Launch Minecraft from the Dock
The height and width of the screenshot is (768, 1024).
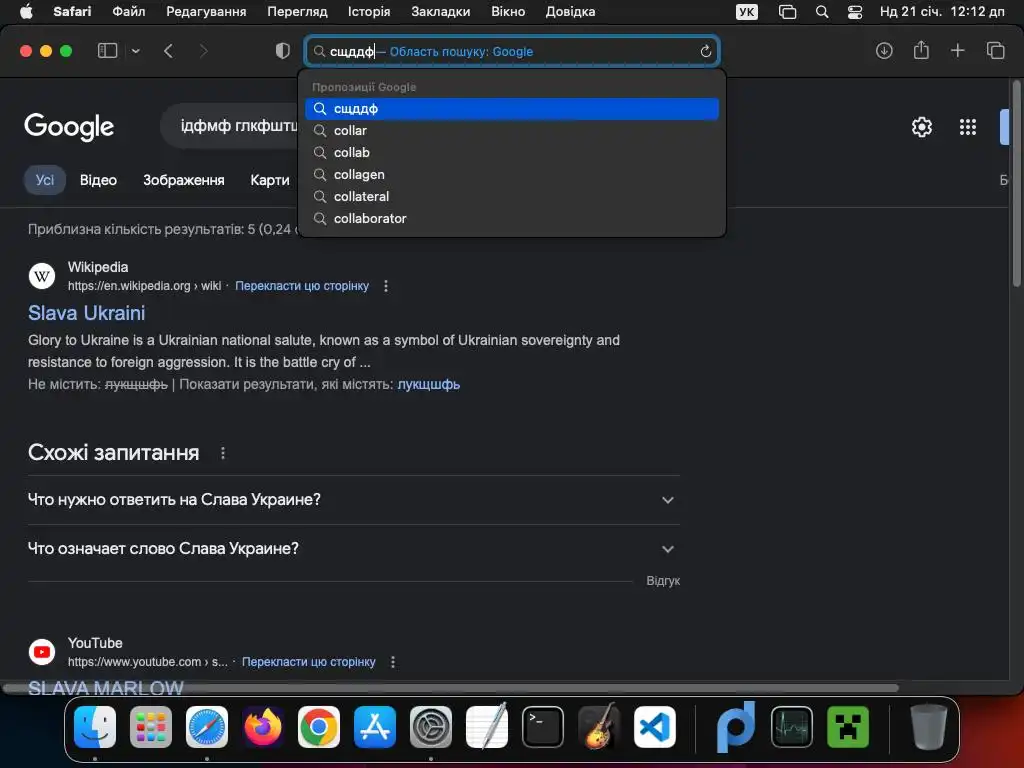(848, 727)
